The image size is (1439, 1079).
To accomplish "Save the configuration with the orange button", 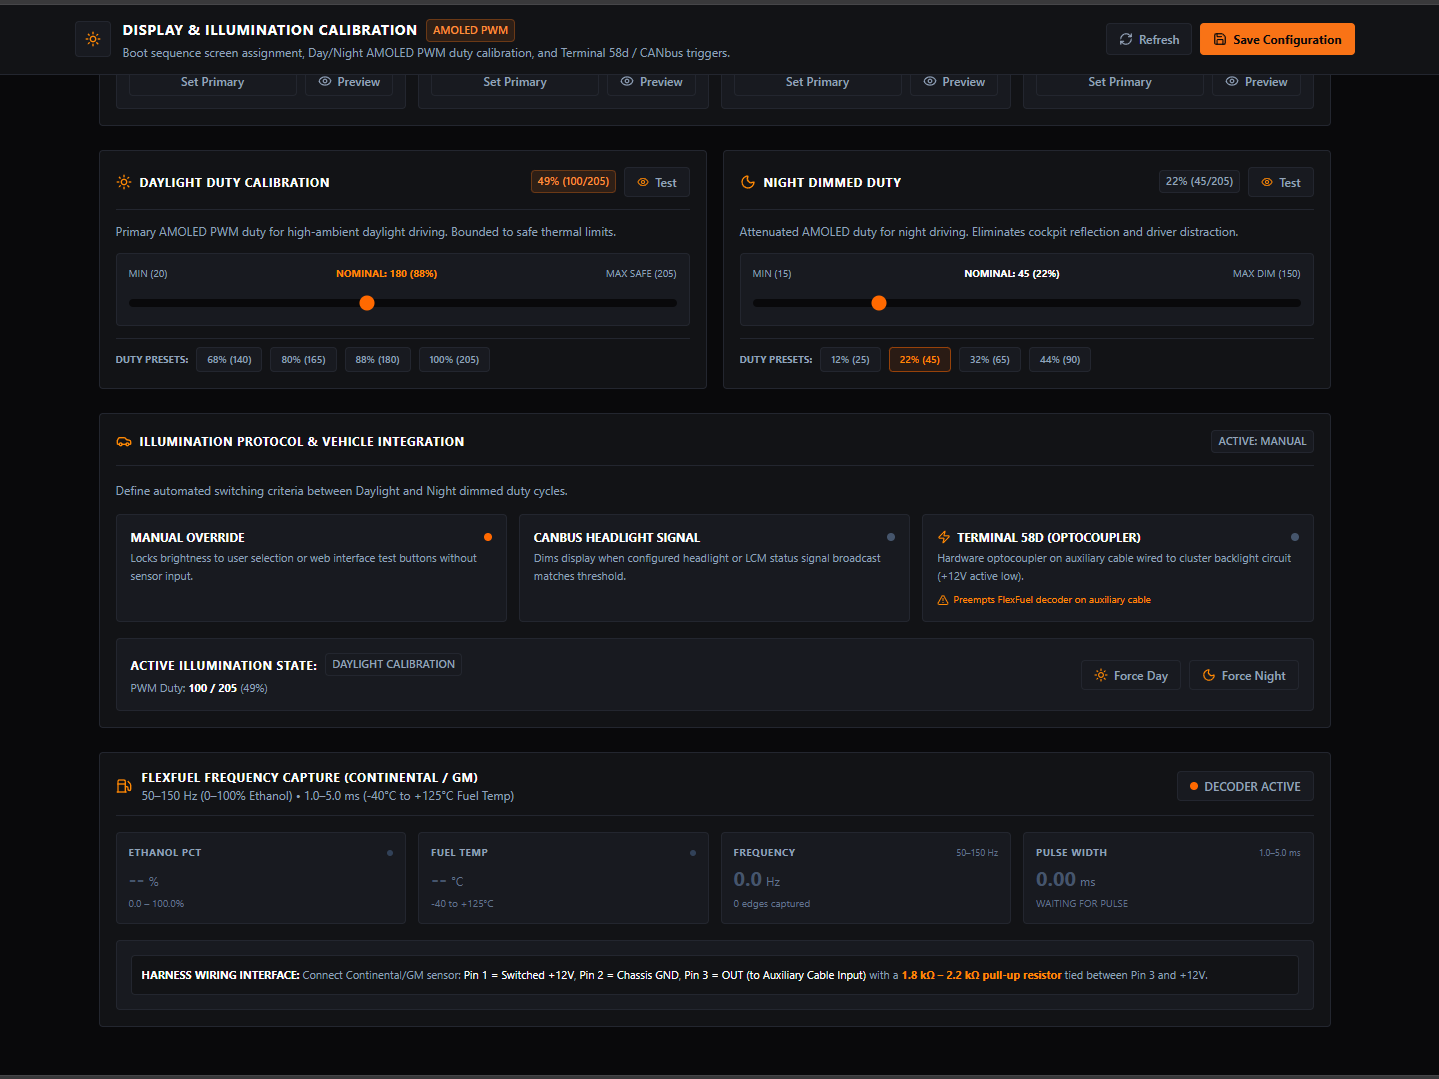I will (x=1277, y=39).
